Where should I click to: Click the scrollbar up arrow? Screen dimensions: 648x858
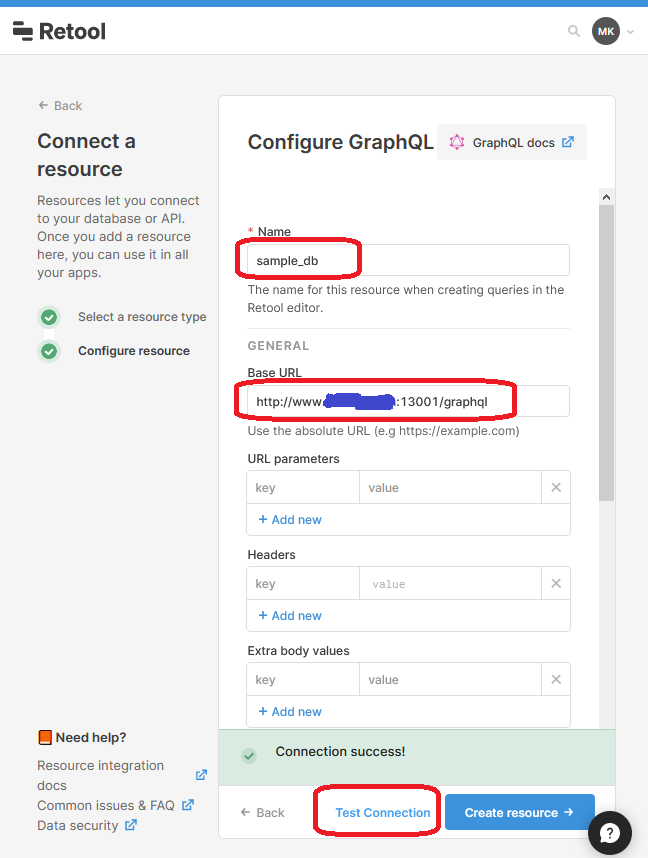606,197
